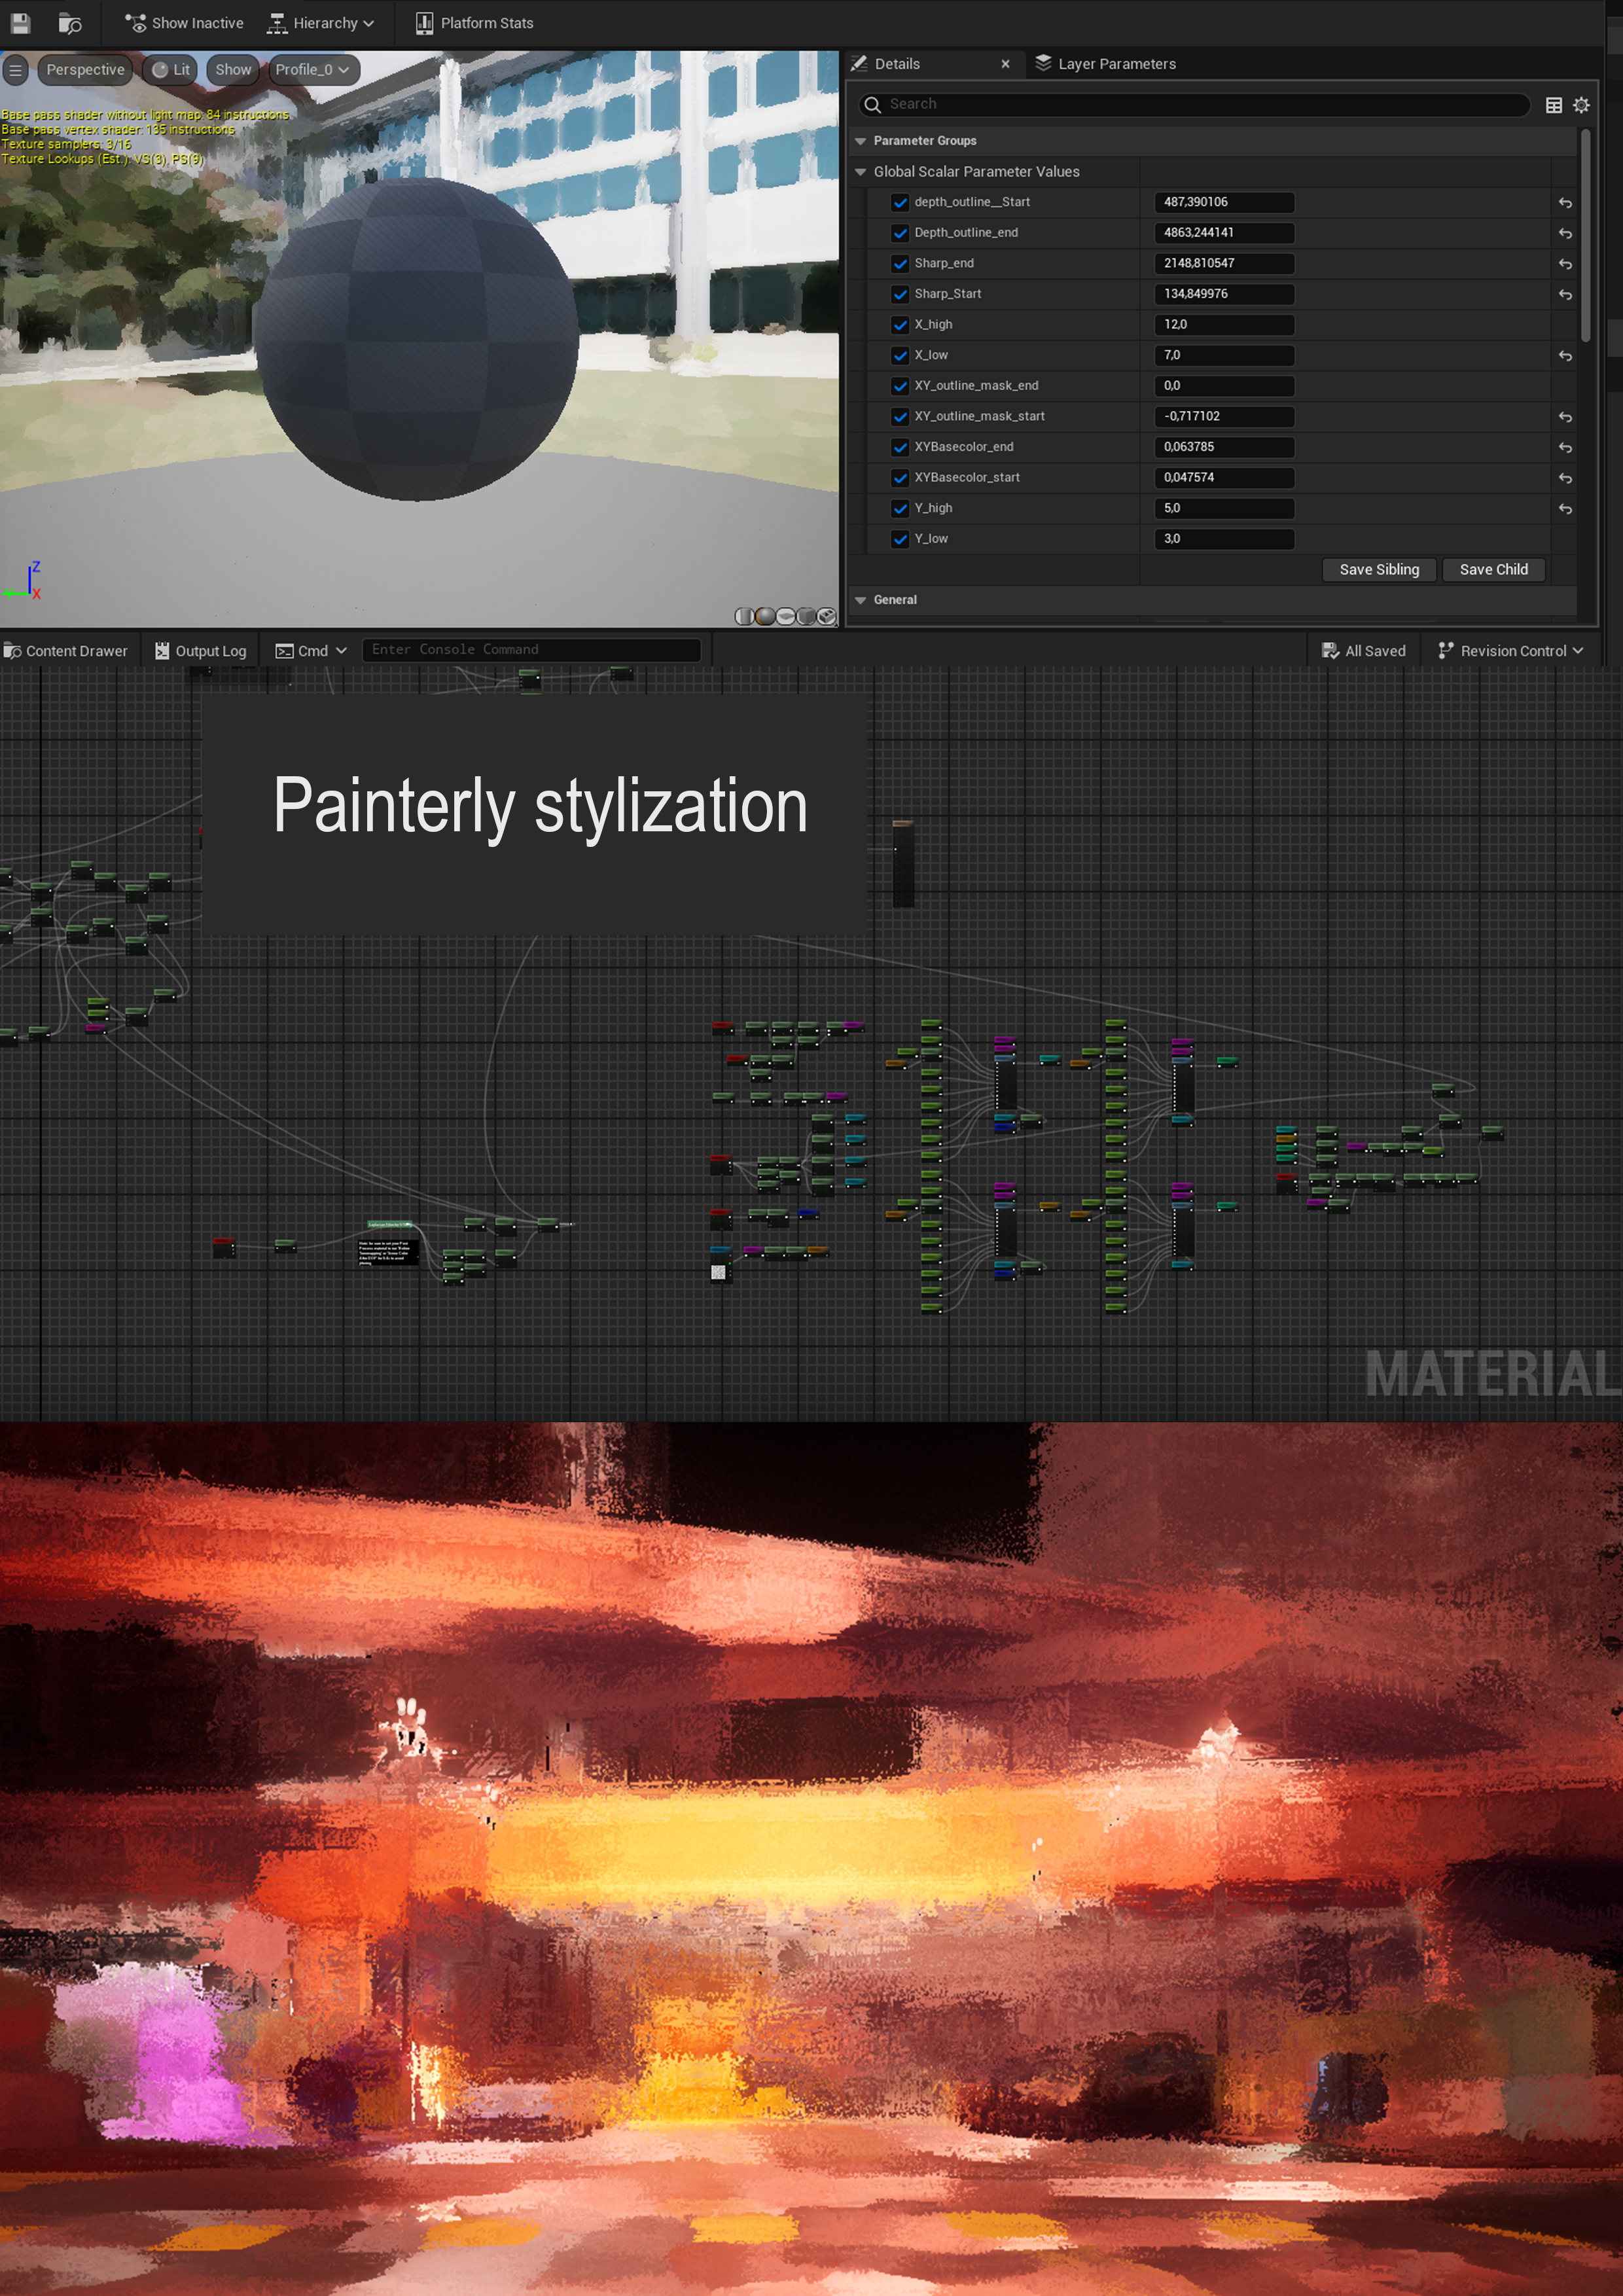
Task: Toggle Sharp_end parameter override checkbox
Action: 900,264
